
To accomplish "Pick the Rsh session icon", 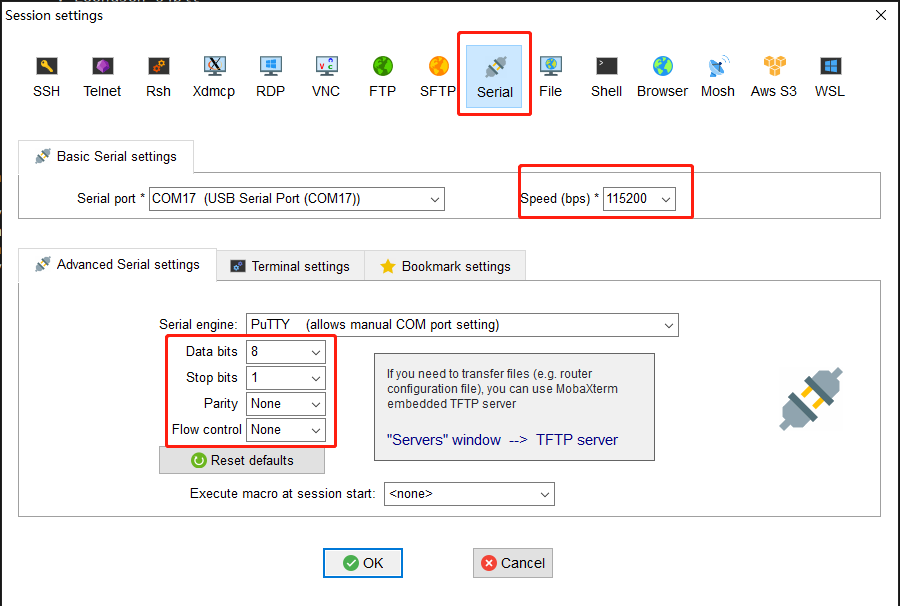I will pyautogui.click(x=158, y=77).
